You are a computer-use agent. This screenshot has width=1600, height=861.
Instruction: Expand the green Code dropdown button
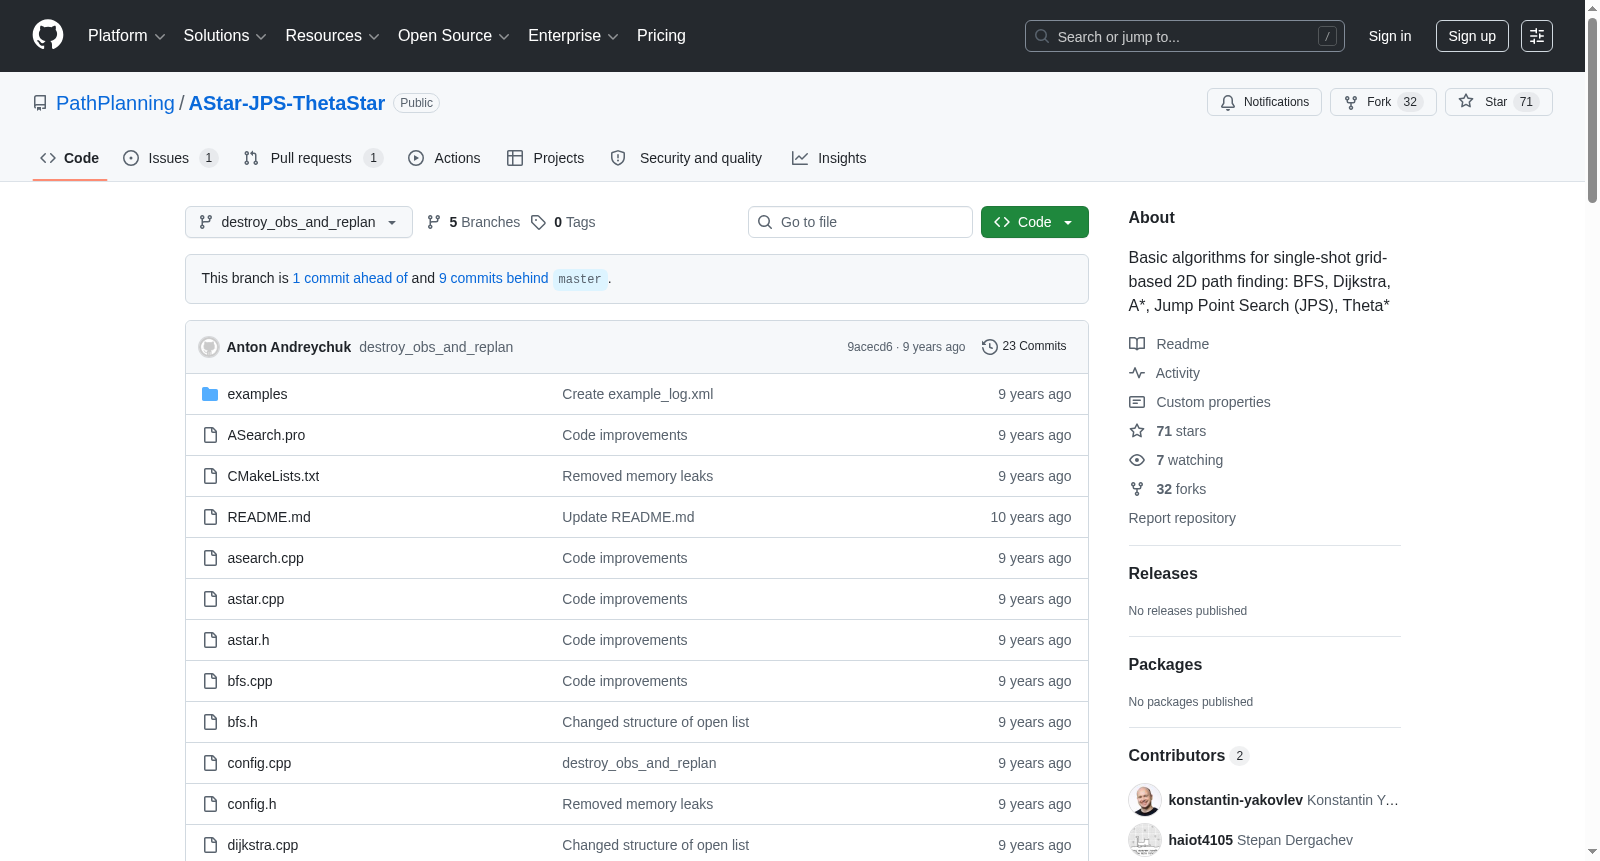click(x=1034, y=222)
